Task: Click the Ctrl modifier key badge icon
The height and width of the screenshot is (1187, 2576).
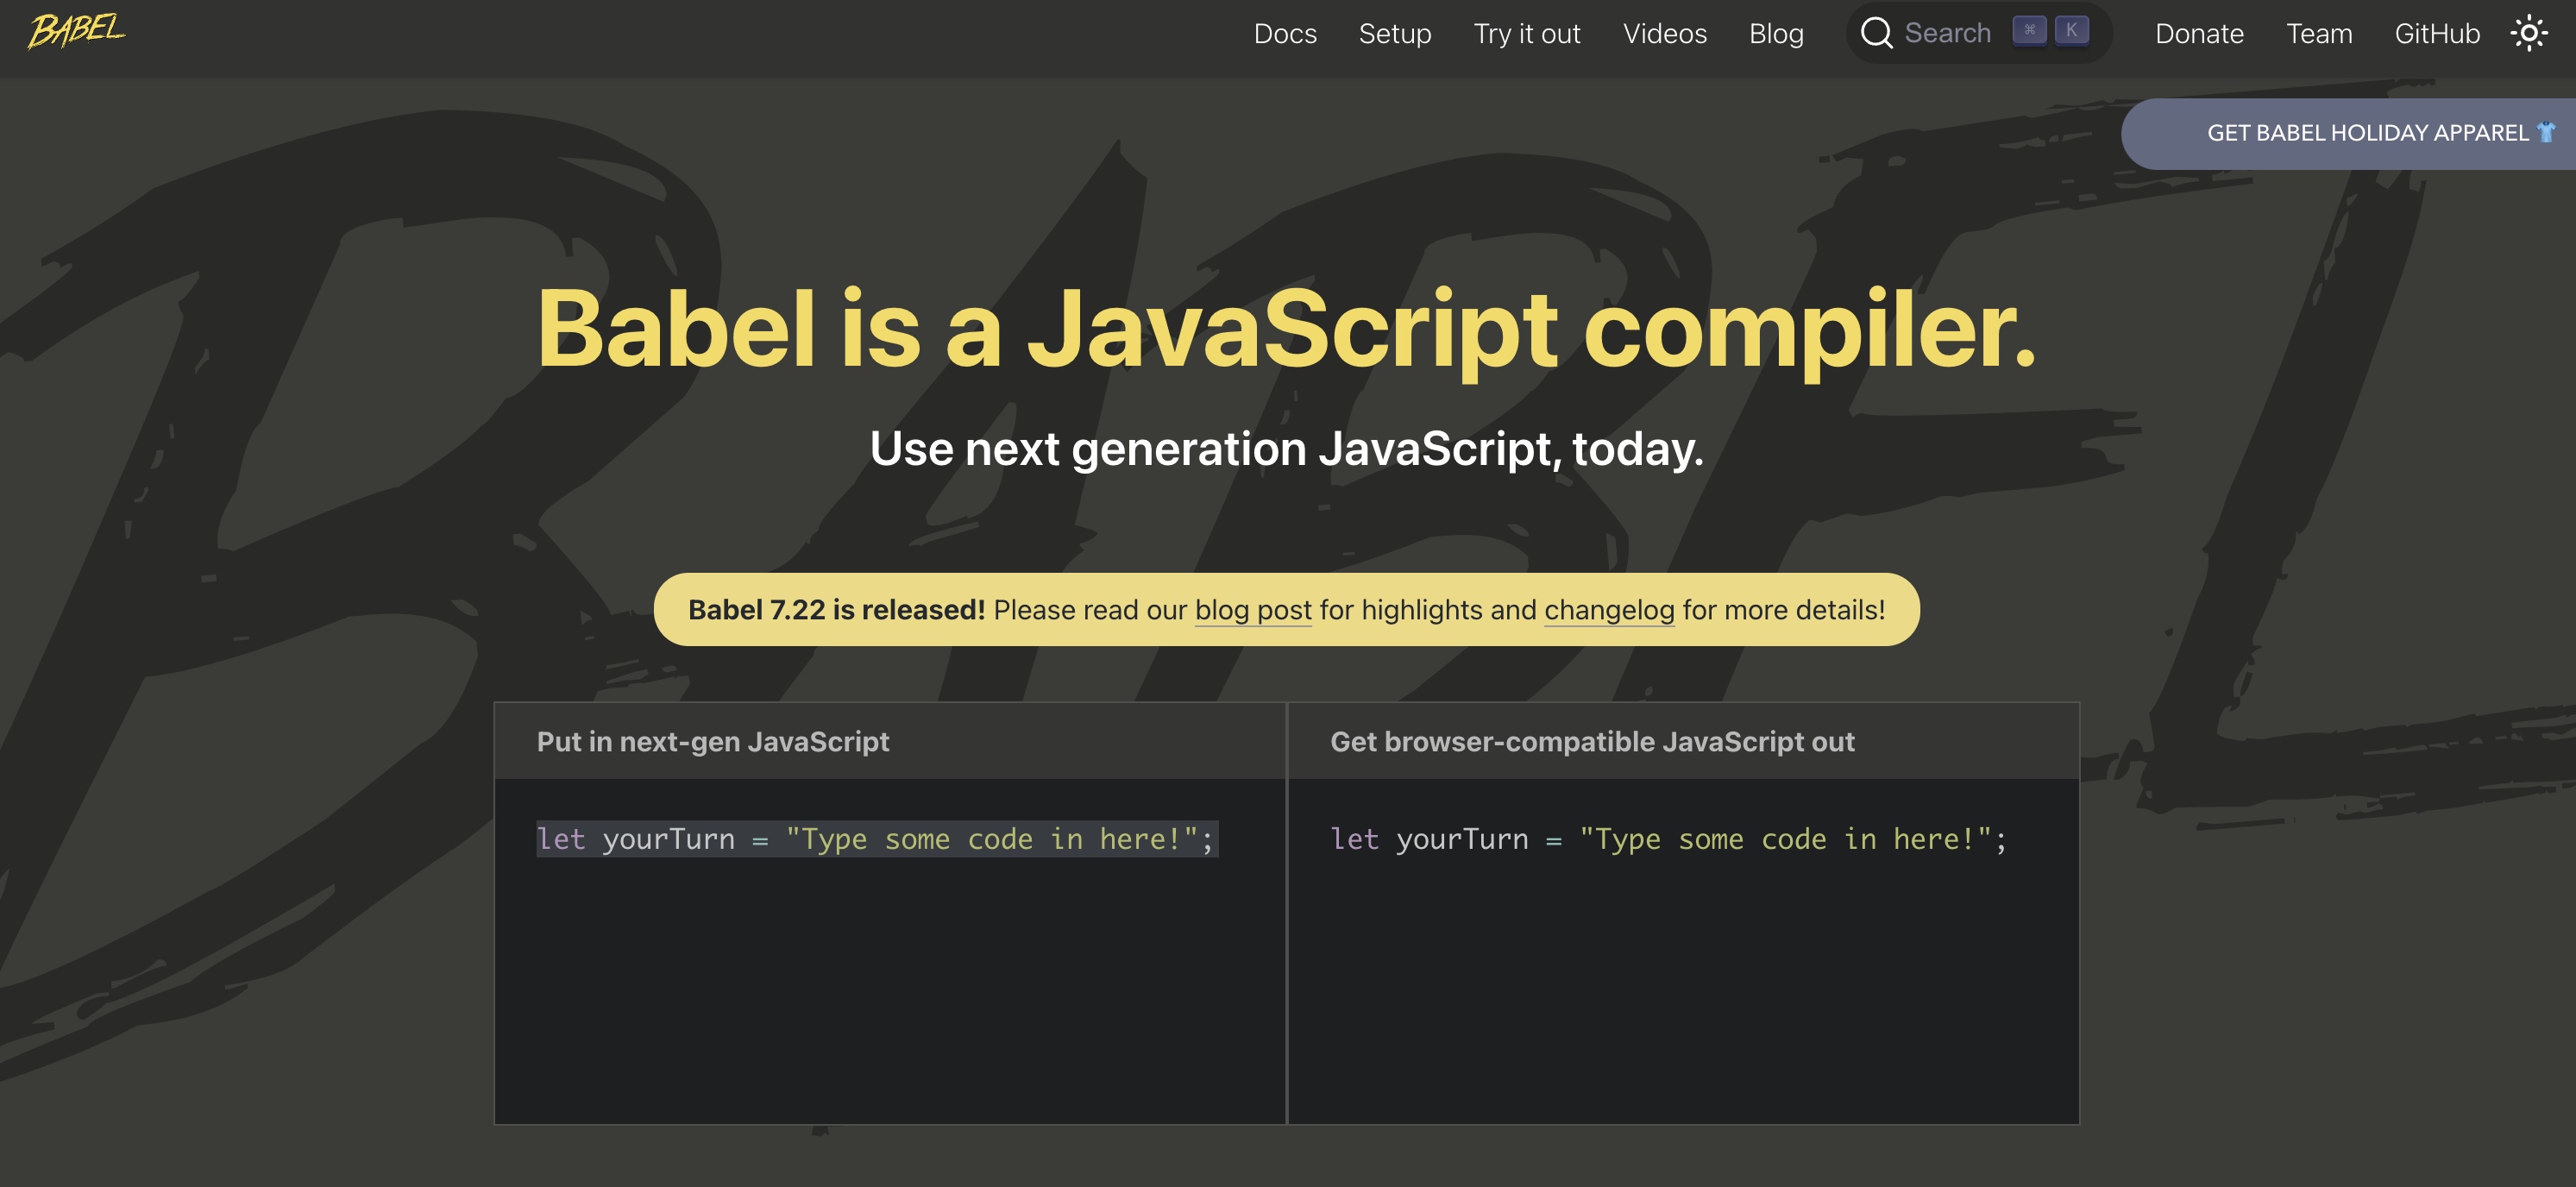Action: [x=2029, y=29]
